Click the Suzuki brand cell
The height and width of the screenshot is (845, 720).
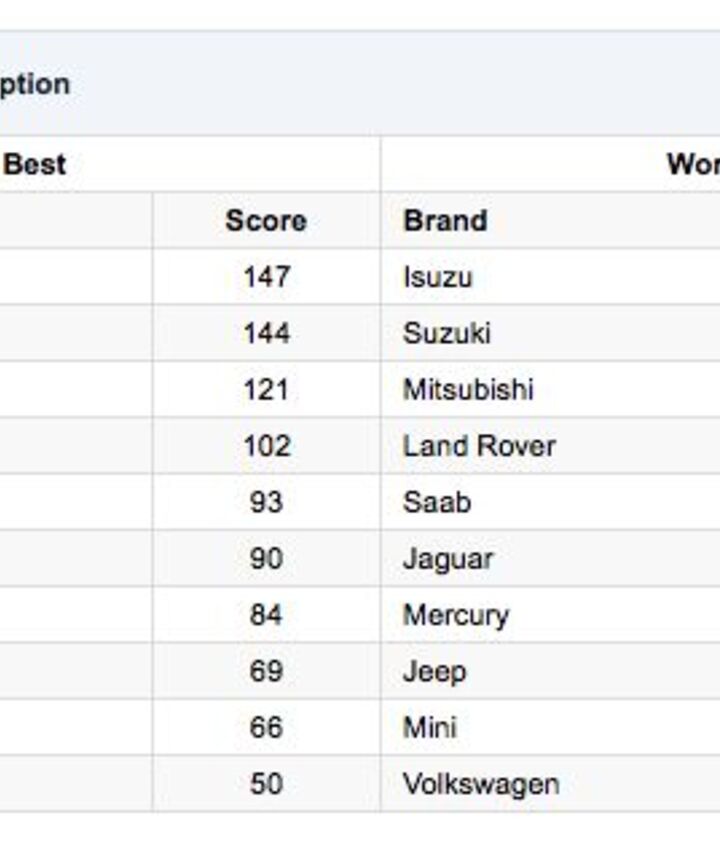pos(446,333)
